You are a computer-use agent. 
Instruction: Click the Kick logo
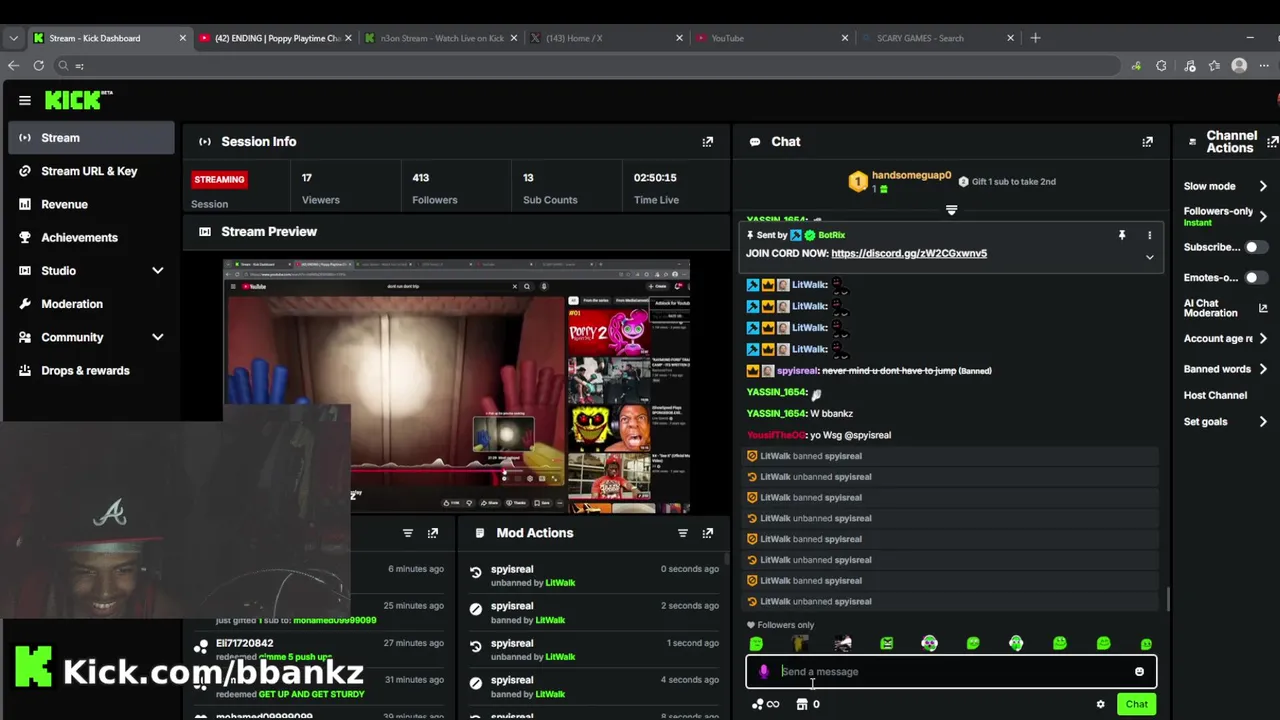(78, 100)
